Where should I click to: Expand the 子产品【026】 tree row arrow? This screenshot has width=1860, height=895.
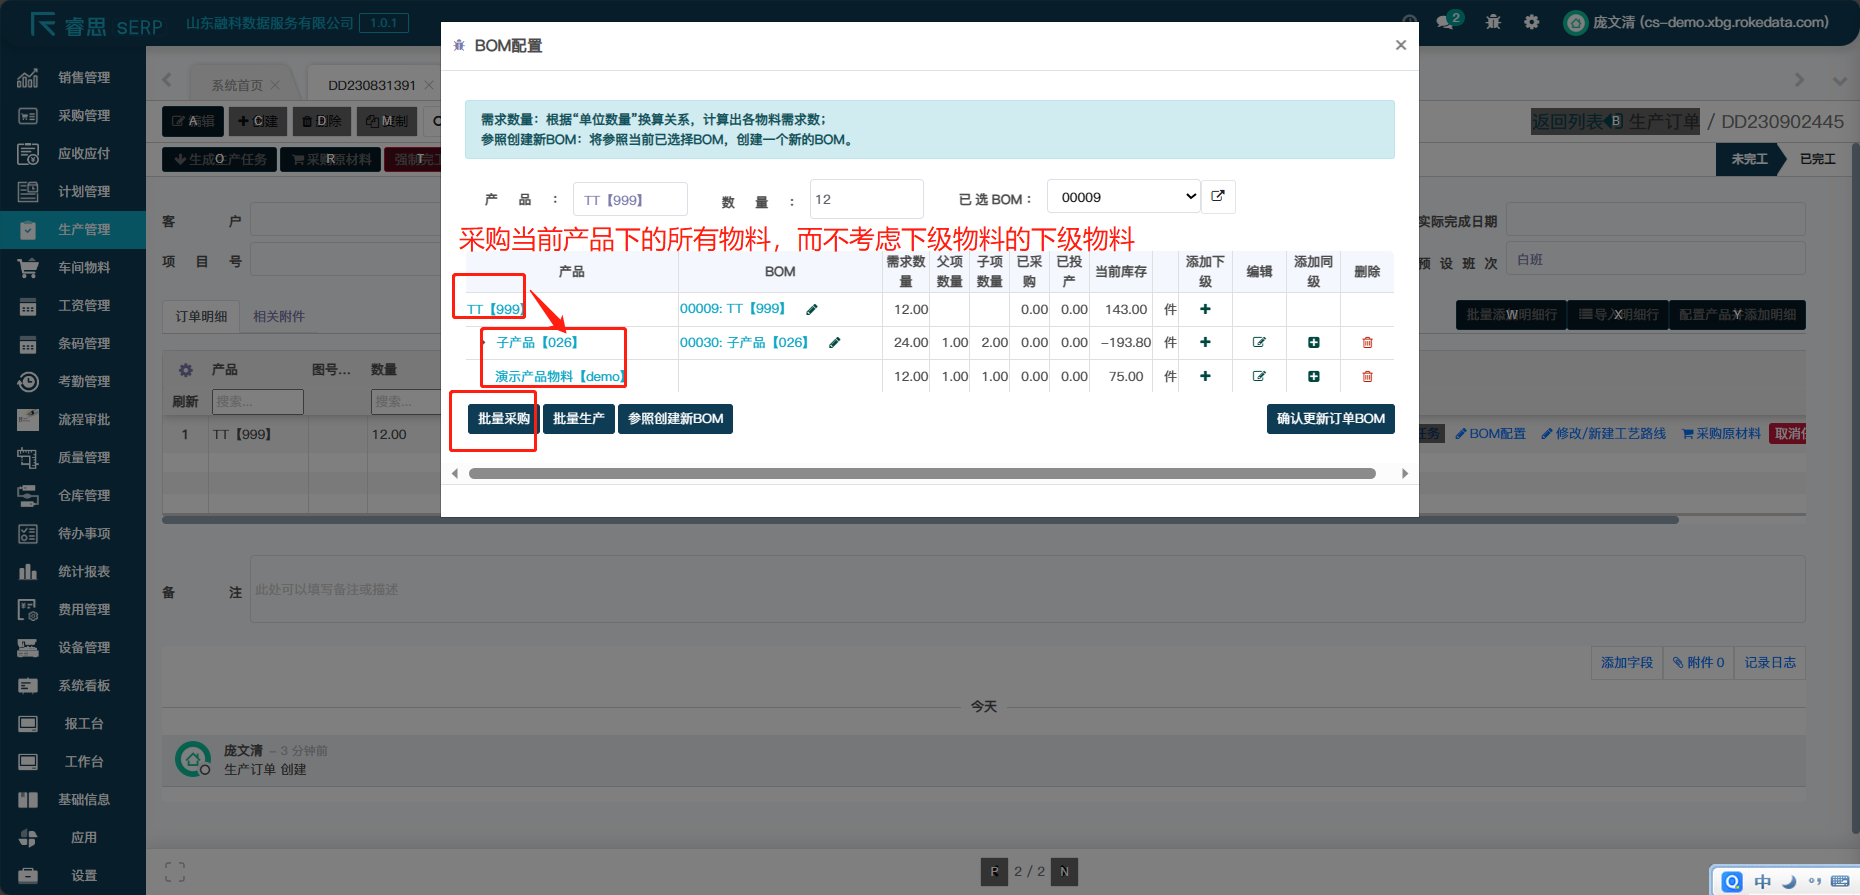483,343
